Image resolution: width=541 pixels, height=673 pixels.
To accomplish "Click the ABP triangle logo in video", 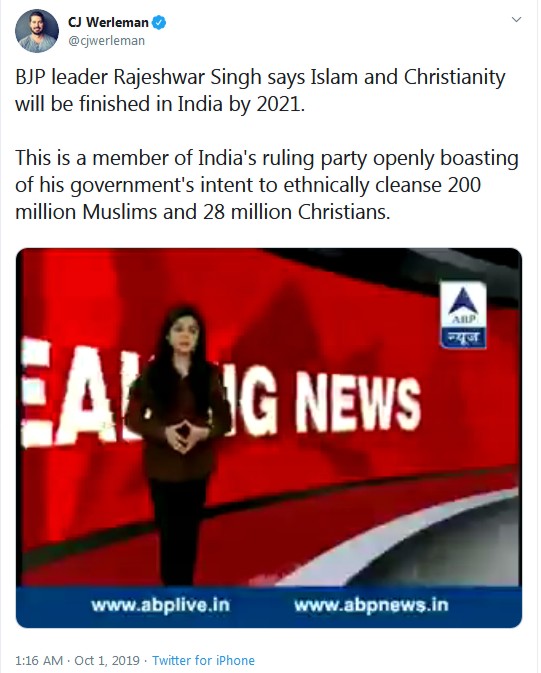I will tap(463, 304).
